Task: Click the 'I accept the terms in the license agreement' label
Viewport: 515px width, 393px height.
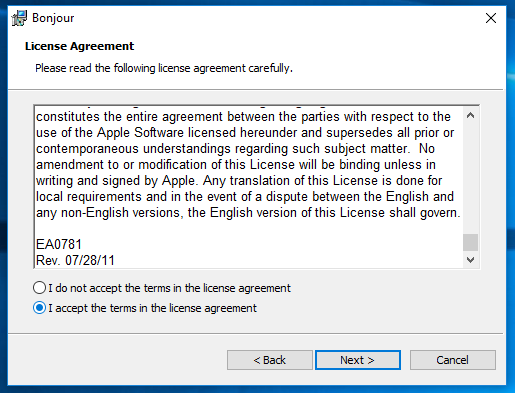Action: 153,308
